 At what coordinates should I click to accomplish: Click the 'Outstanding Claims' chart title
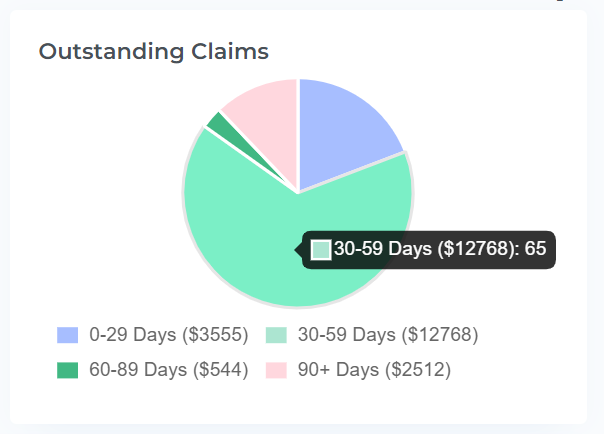153,50
